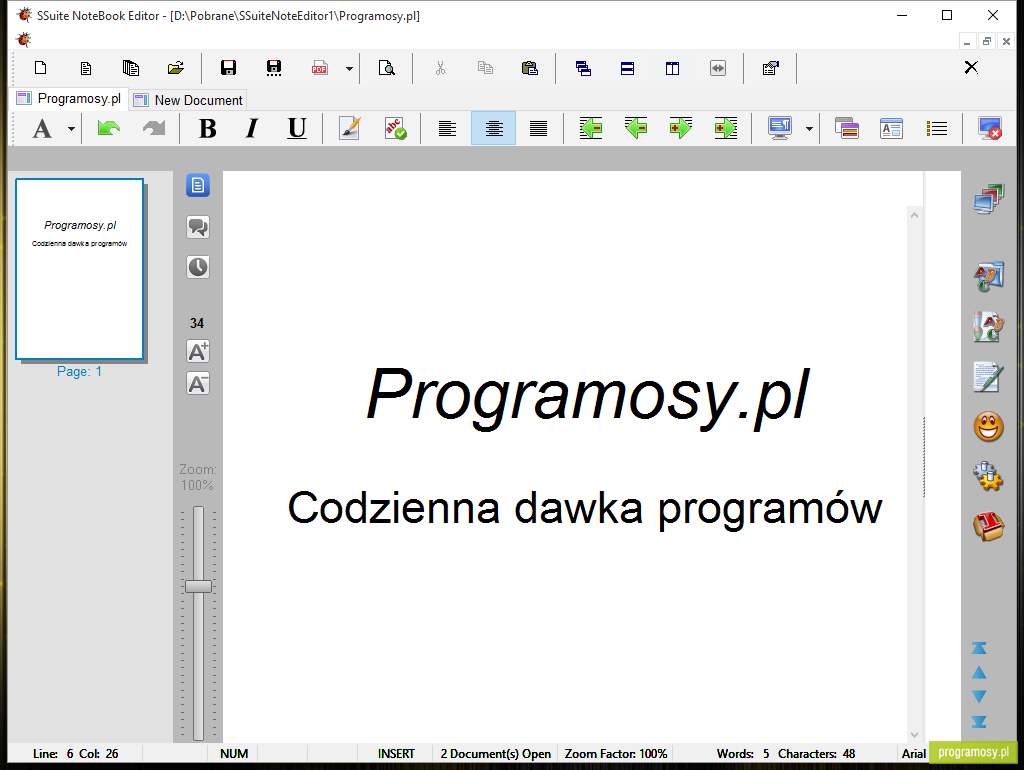Click the Save As floppy icon with dots
This screenshot has height=770, width=1024.
(274, 68)
